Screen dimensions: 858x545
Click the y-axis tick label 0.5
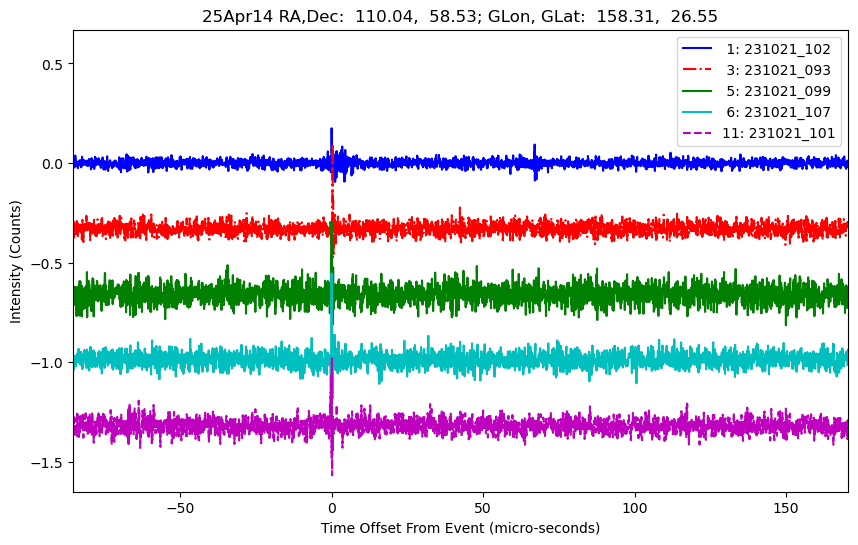pyautogui.click(x=53, y=65)
